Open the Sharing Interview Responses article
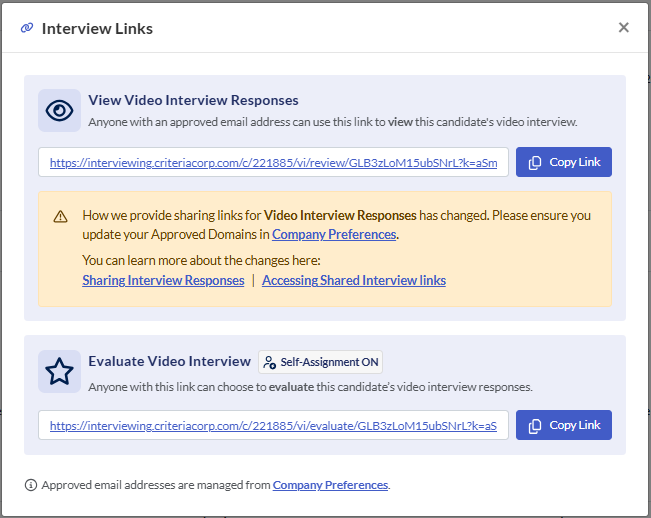Image resolution: width=651 pixels, height=518 pixels. coord(163,281)
